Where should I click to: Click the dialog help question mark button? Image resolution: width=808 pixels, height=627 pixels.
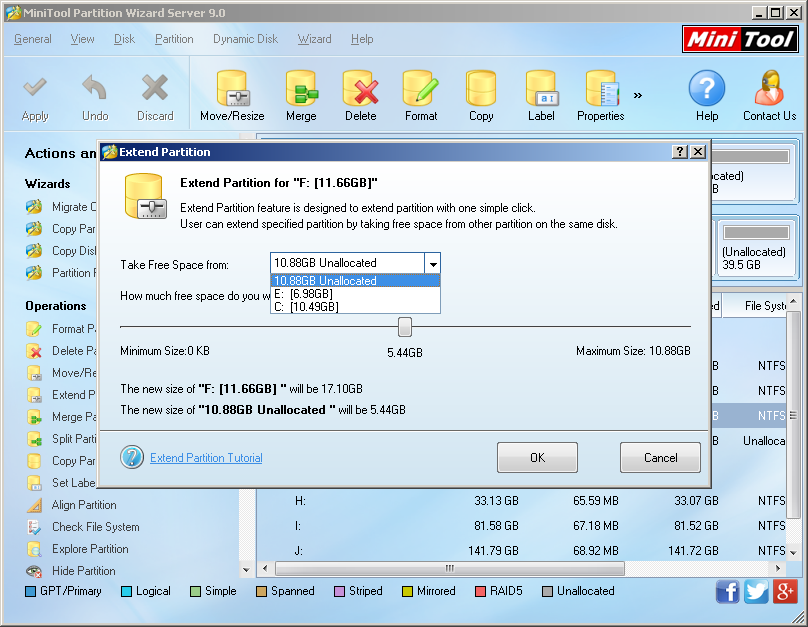pyautogui.click(x=680, y=151)
